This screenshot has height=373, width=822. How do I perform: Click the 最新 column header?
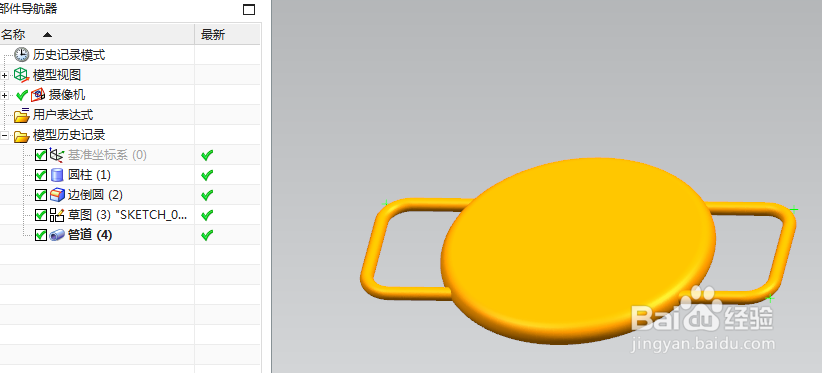[x=228, y=35]
